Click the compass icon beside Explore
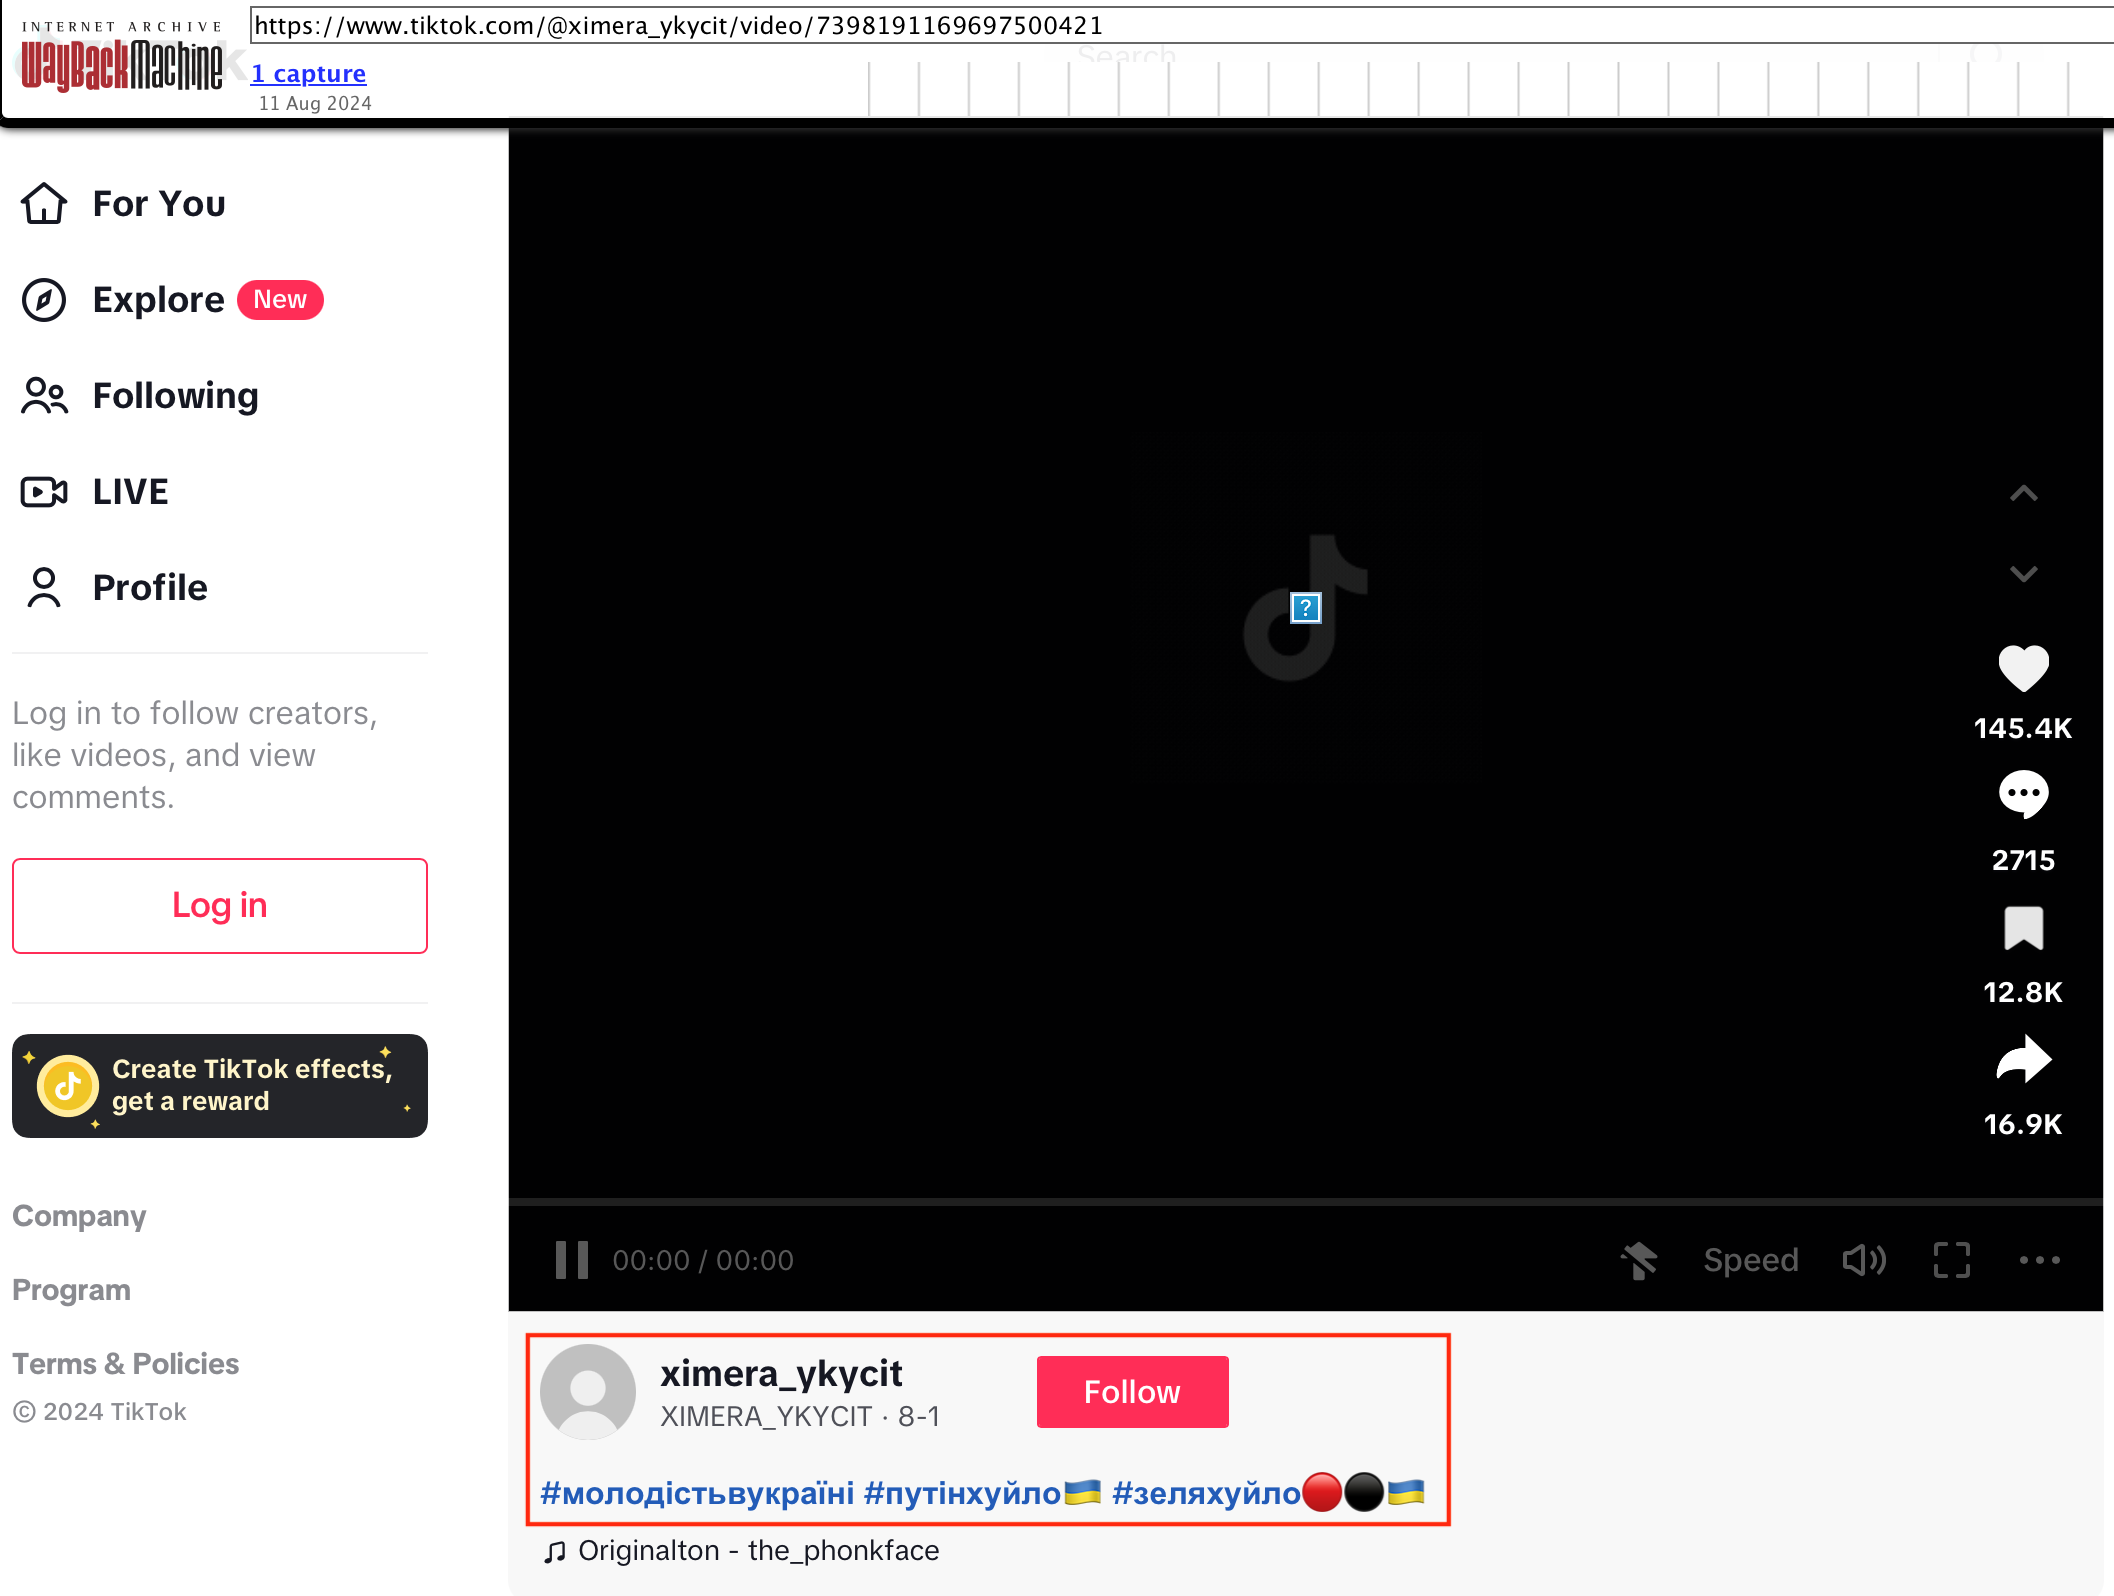The height and width of the screenshot is (1596, 2114). pyautogui.click(x=44, y=300)
